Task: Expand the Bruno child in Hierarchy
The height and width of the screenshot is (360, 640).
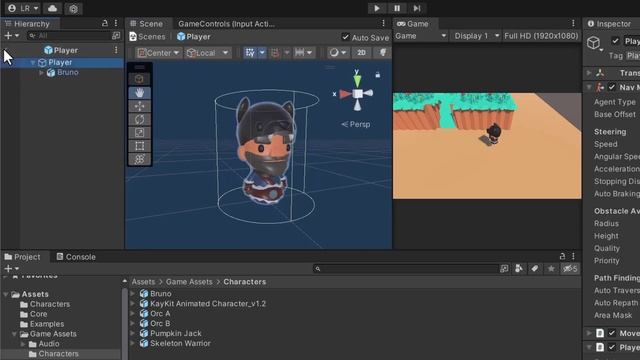Action: [41, 73]
